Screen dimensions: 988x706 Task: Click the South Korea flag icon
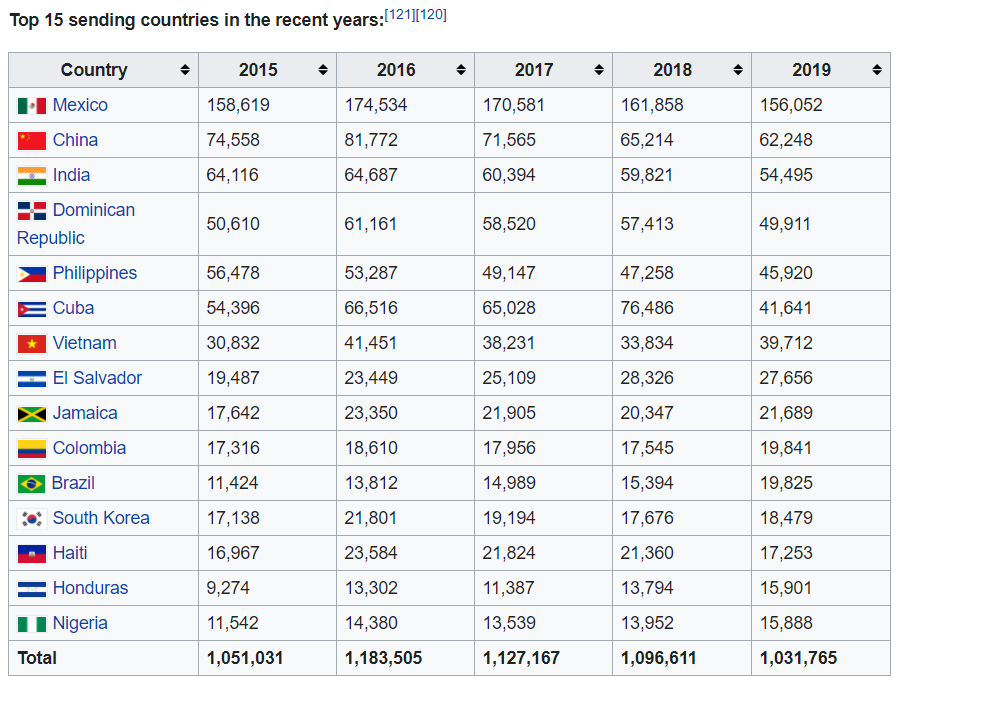coord(32,518)
